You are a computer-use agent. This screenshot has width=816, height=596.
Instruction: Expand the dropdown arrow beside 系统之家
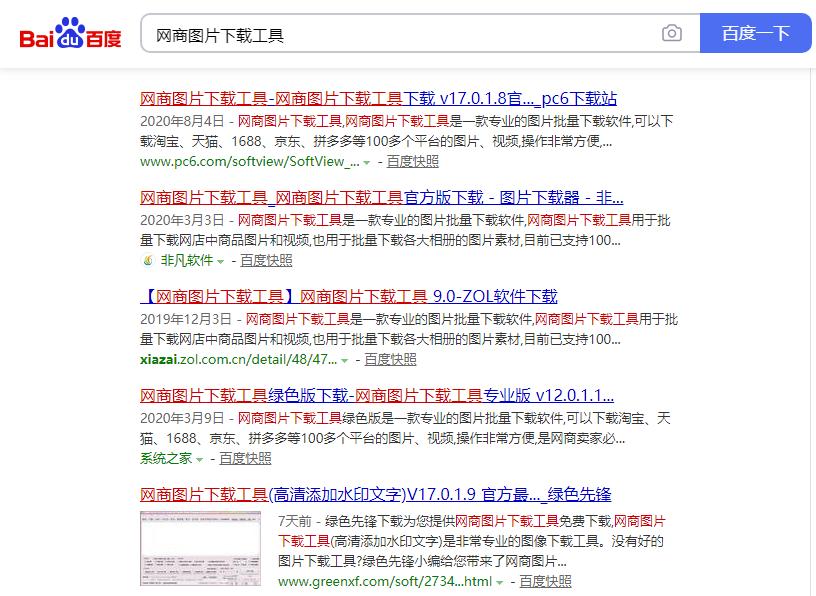click(x=197, y=457)
